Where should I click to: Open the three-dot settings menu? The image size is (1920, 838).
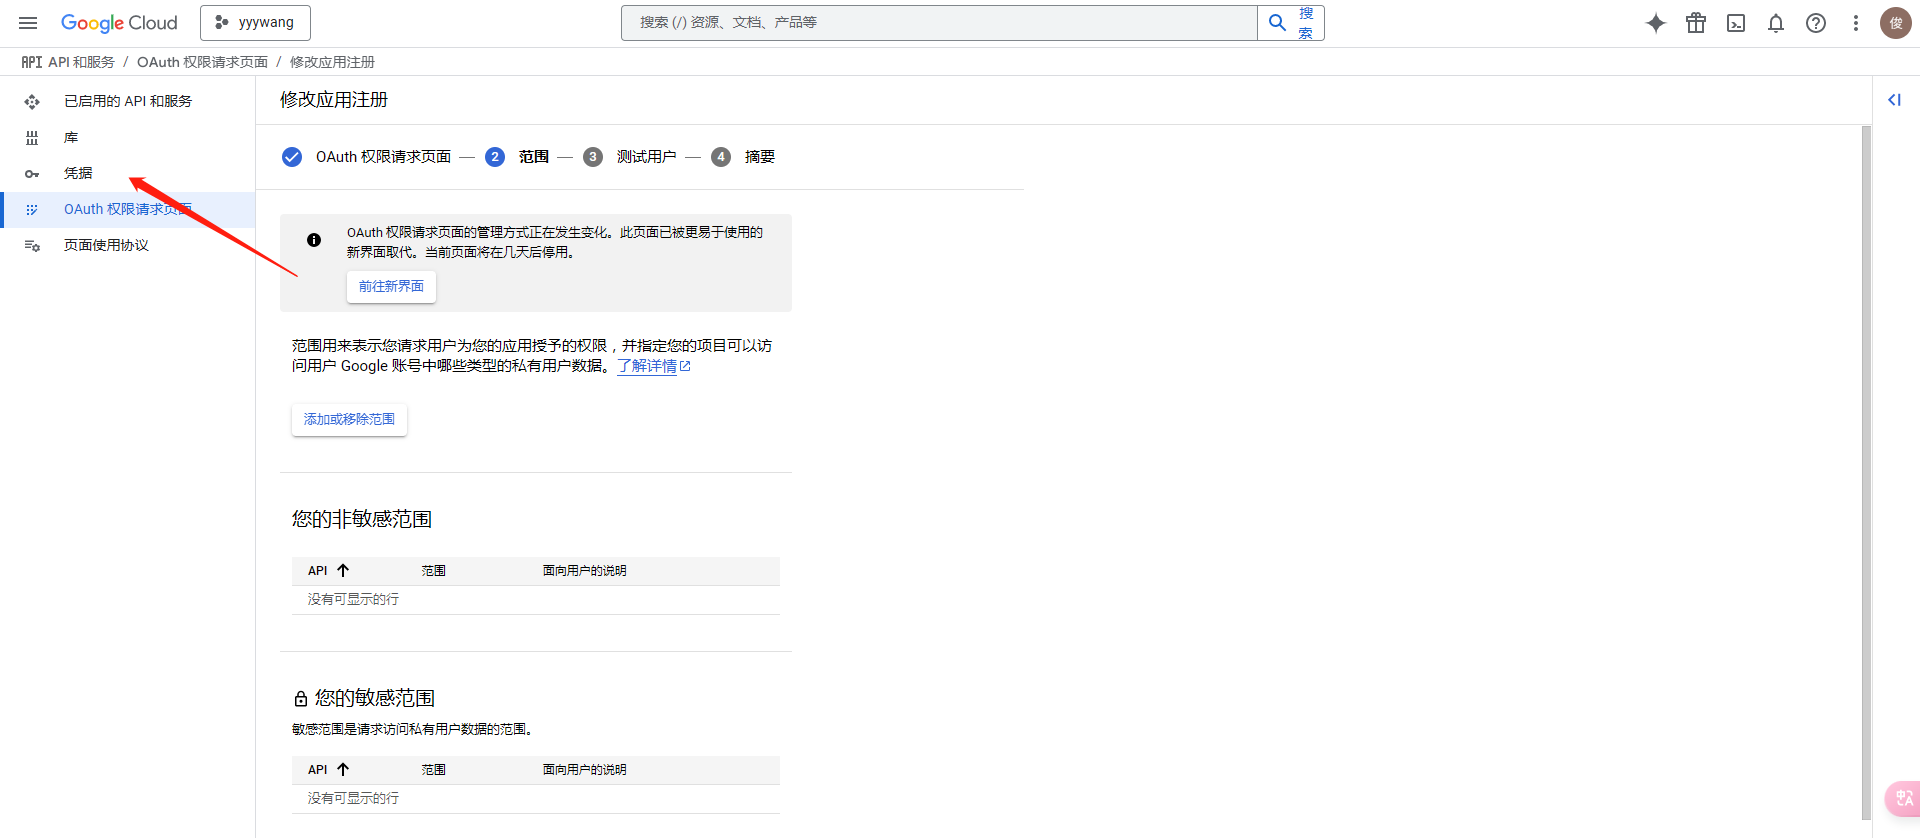click(x=1856, y=23)
